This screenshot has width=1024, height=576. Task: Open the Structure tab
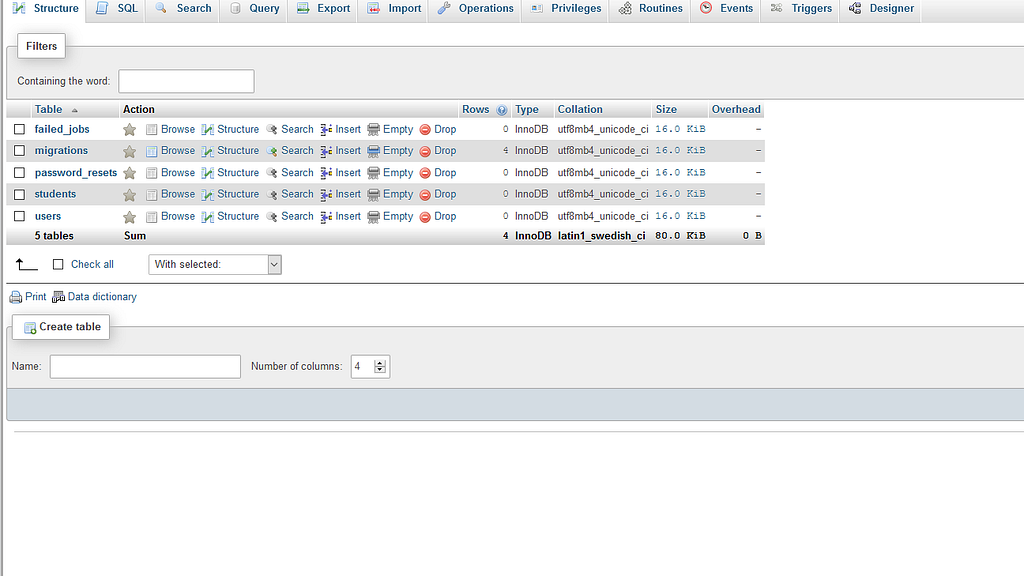click(x=45, y=9)
